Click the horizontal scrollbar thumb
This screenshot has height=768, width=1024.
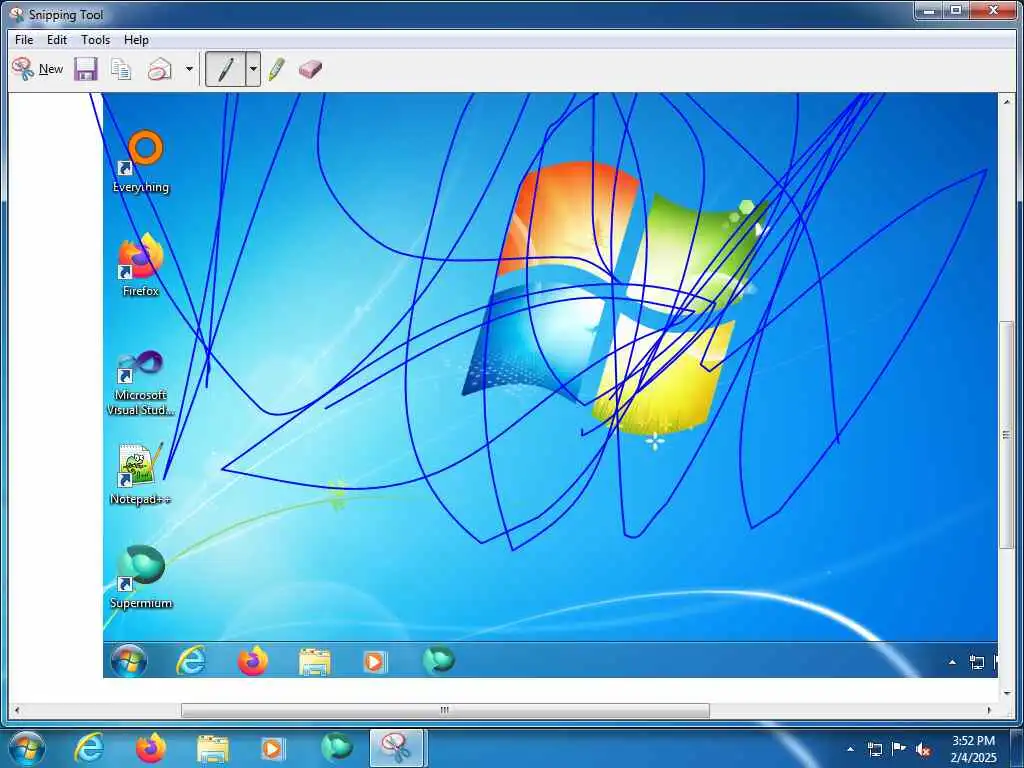tap(445, 710)
